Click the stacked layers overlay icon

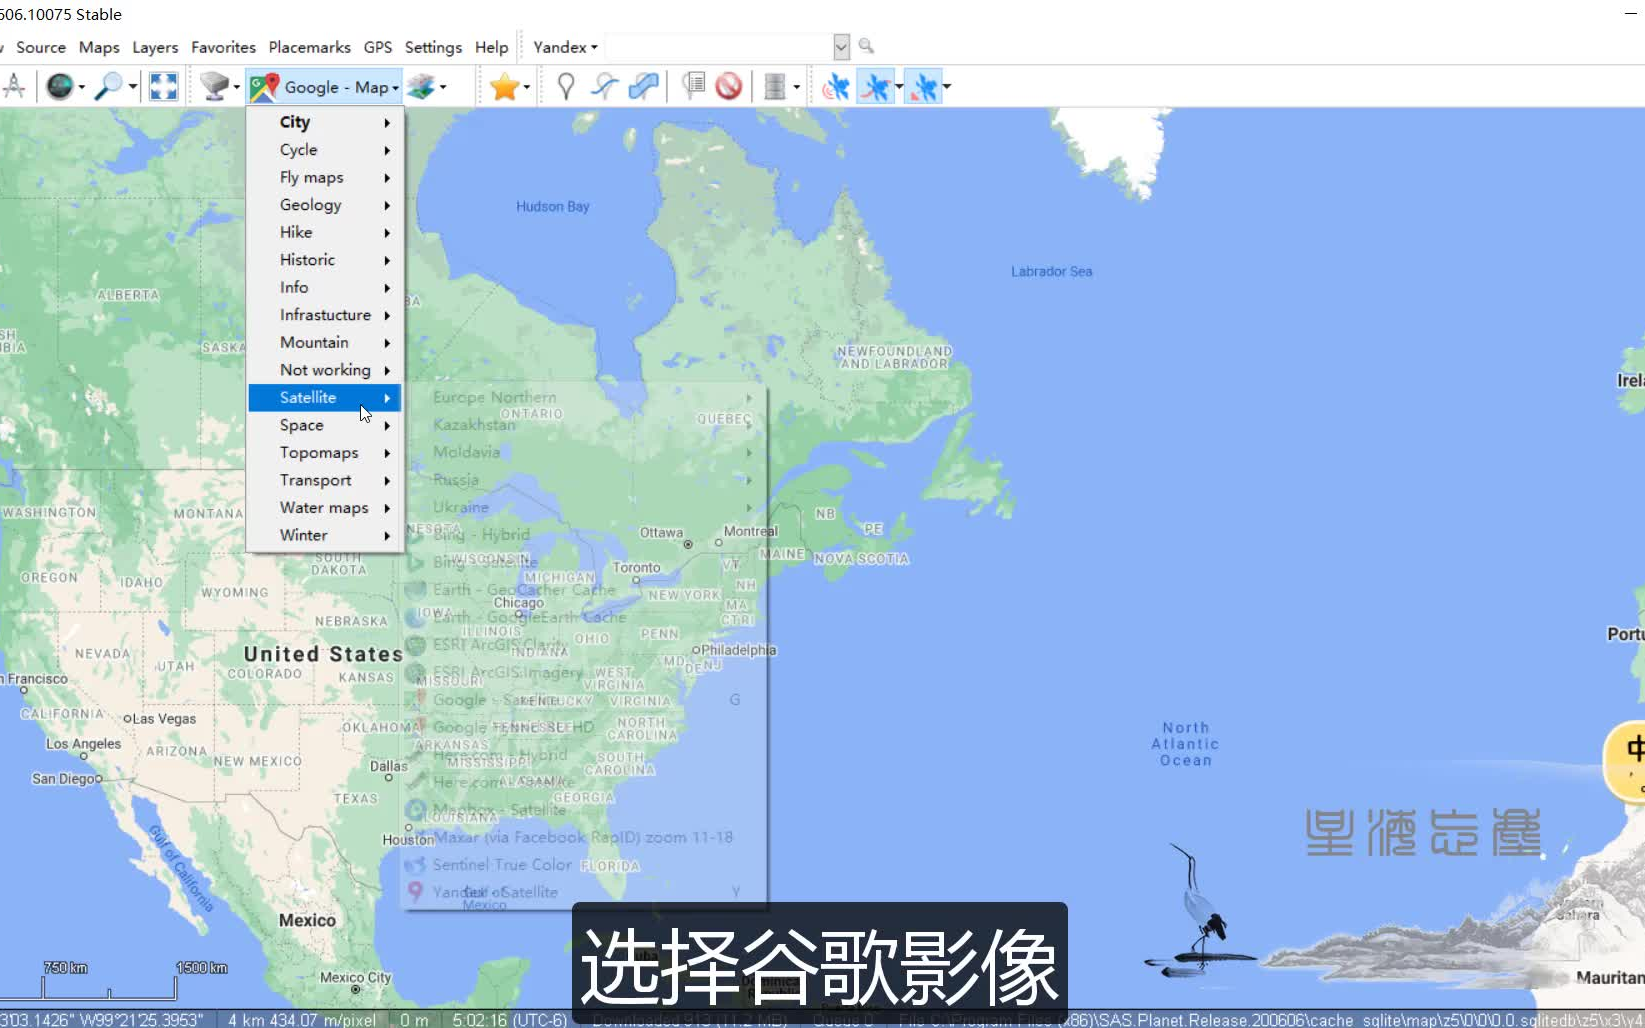pyautogui.click(x=421, y=87)
